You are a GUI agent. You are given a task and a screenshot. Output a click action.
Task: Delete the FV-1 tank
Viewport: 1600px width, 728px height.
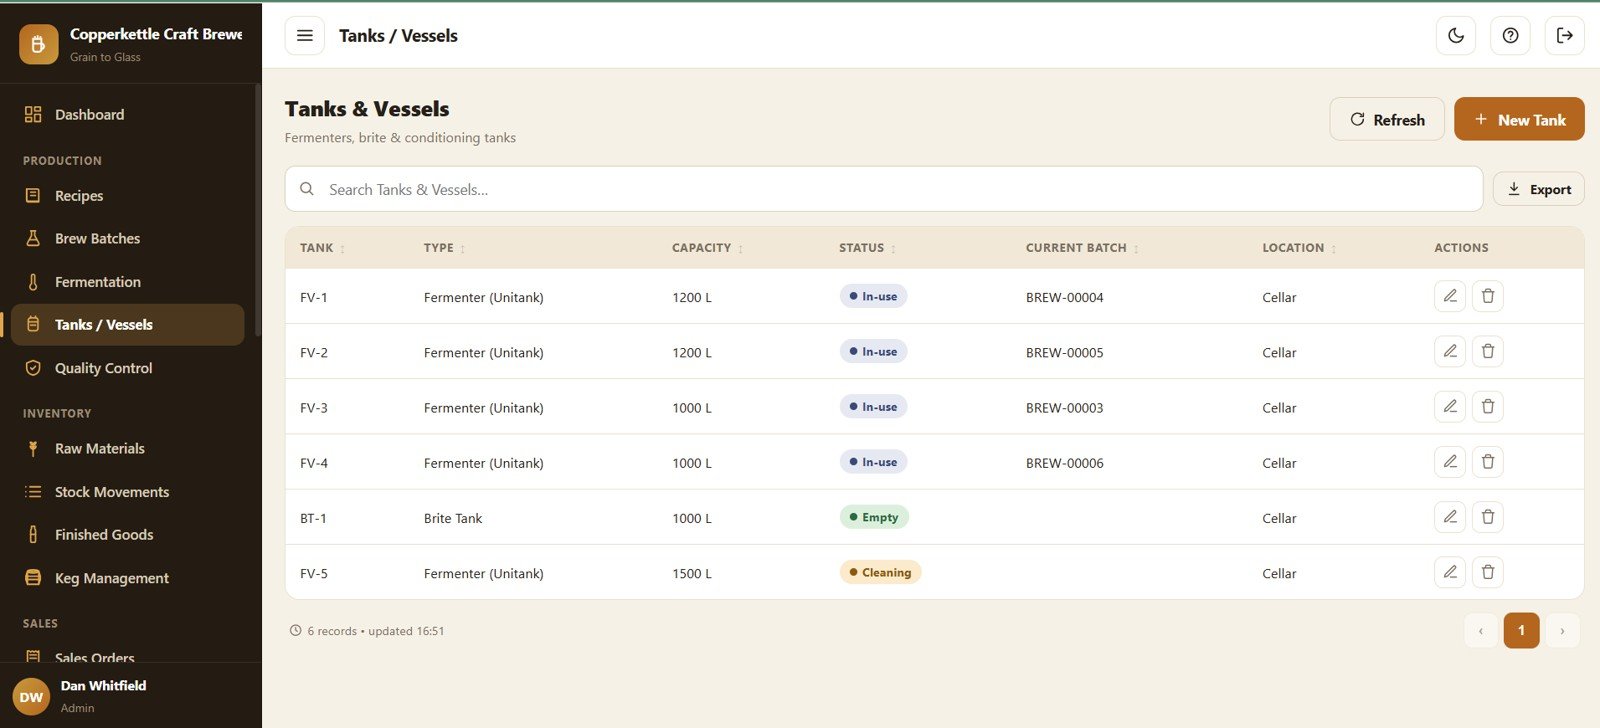pyautogui.click(x=1488, y=296)
